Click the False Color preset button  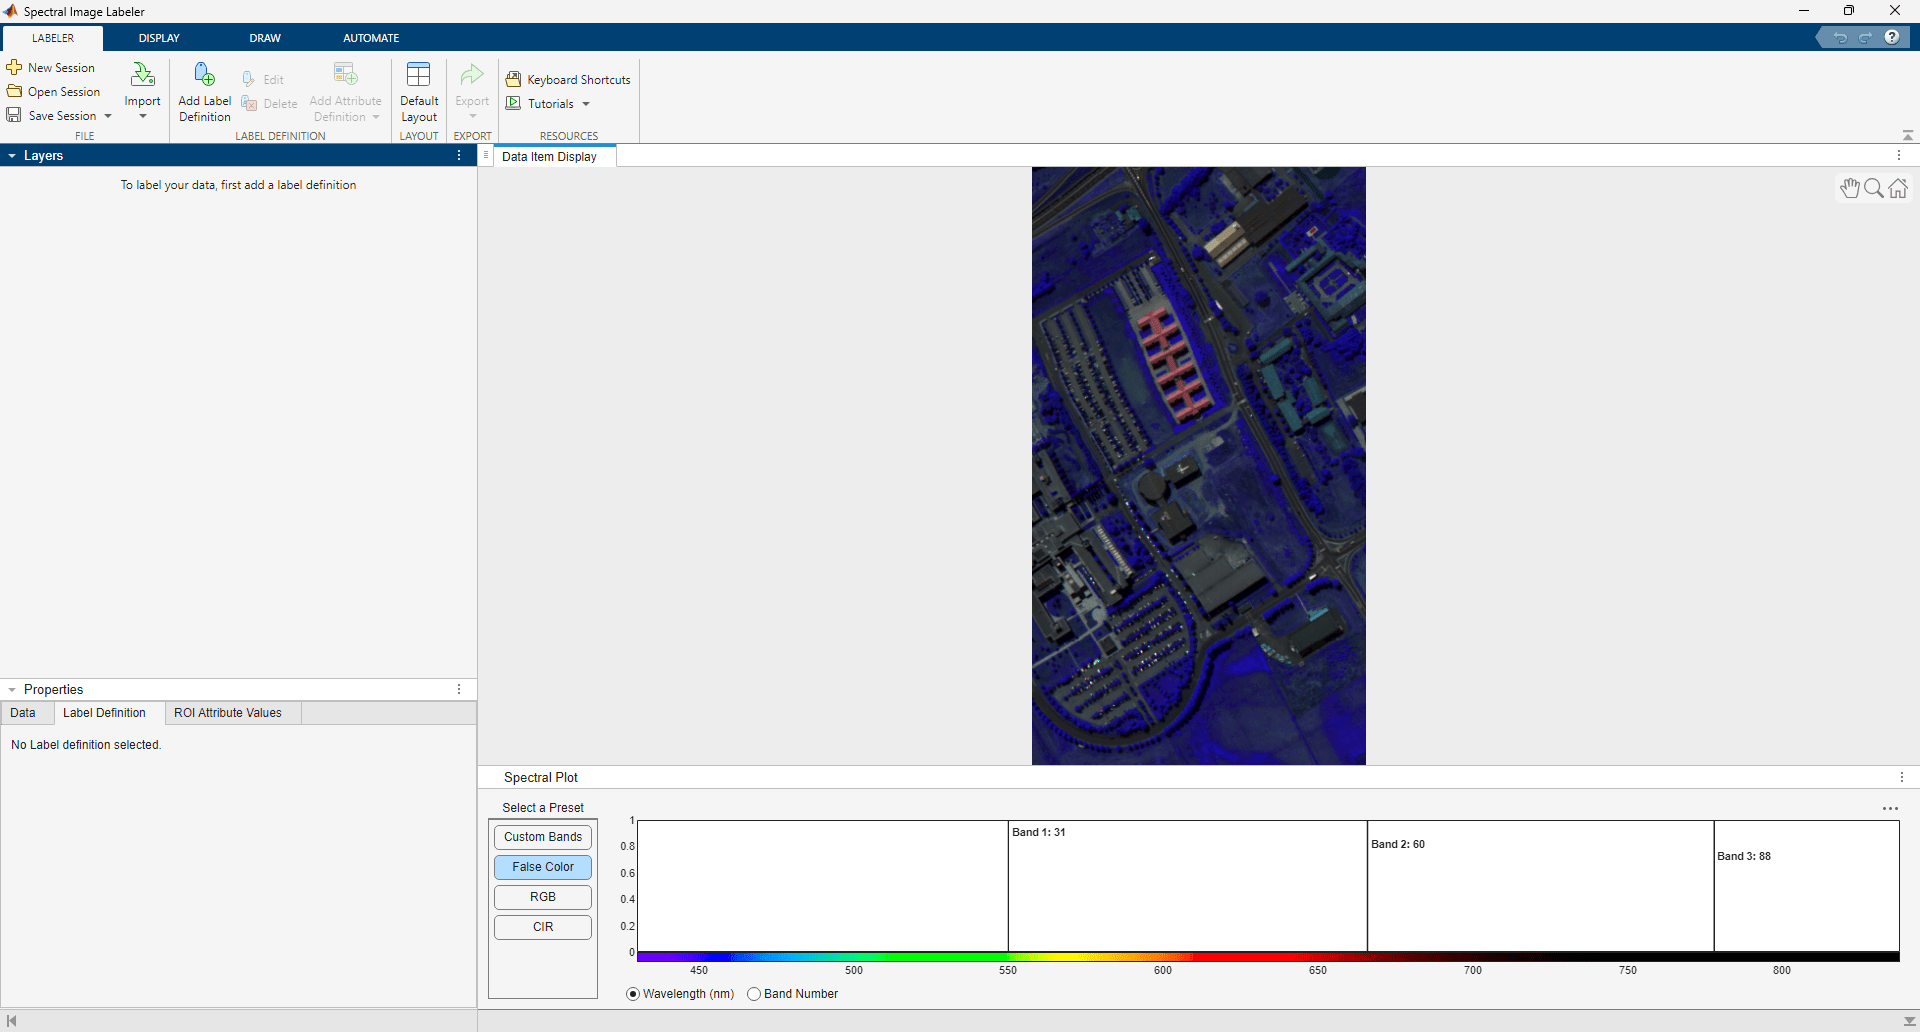tap(542, 867)
